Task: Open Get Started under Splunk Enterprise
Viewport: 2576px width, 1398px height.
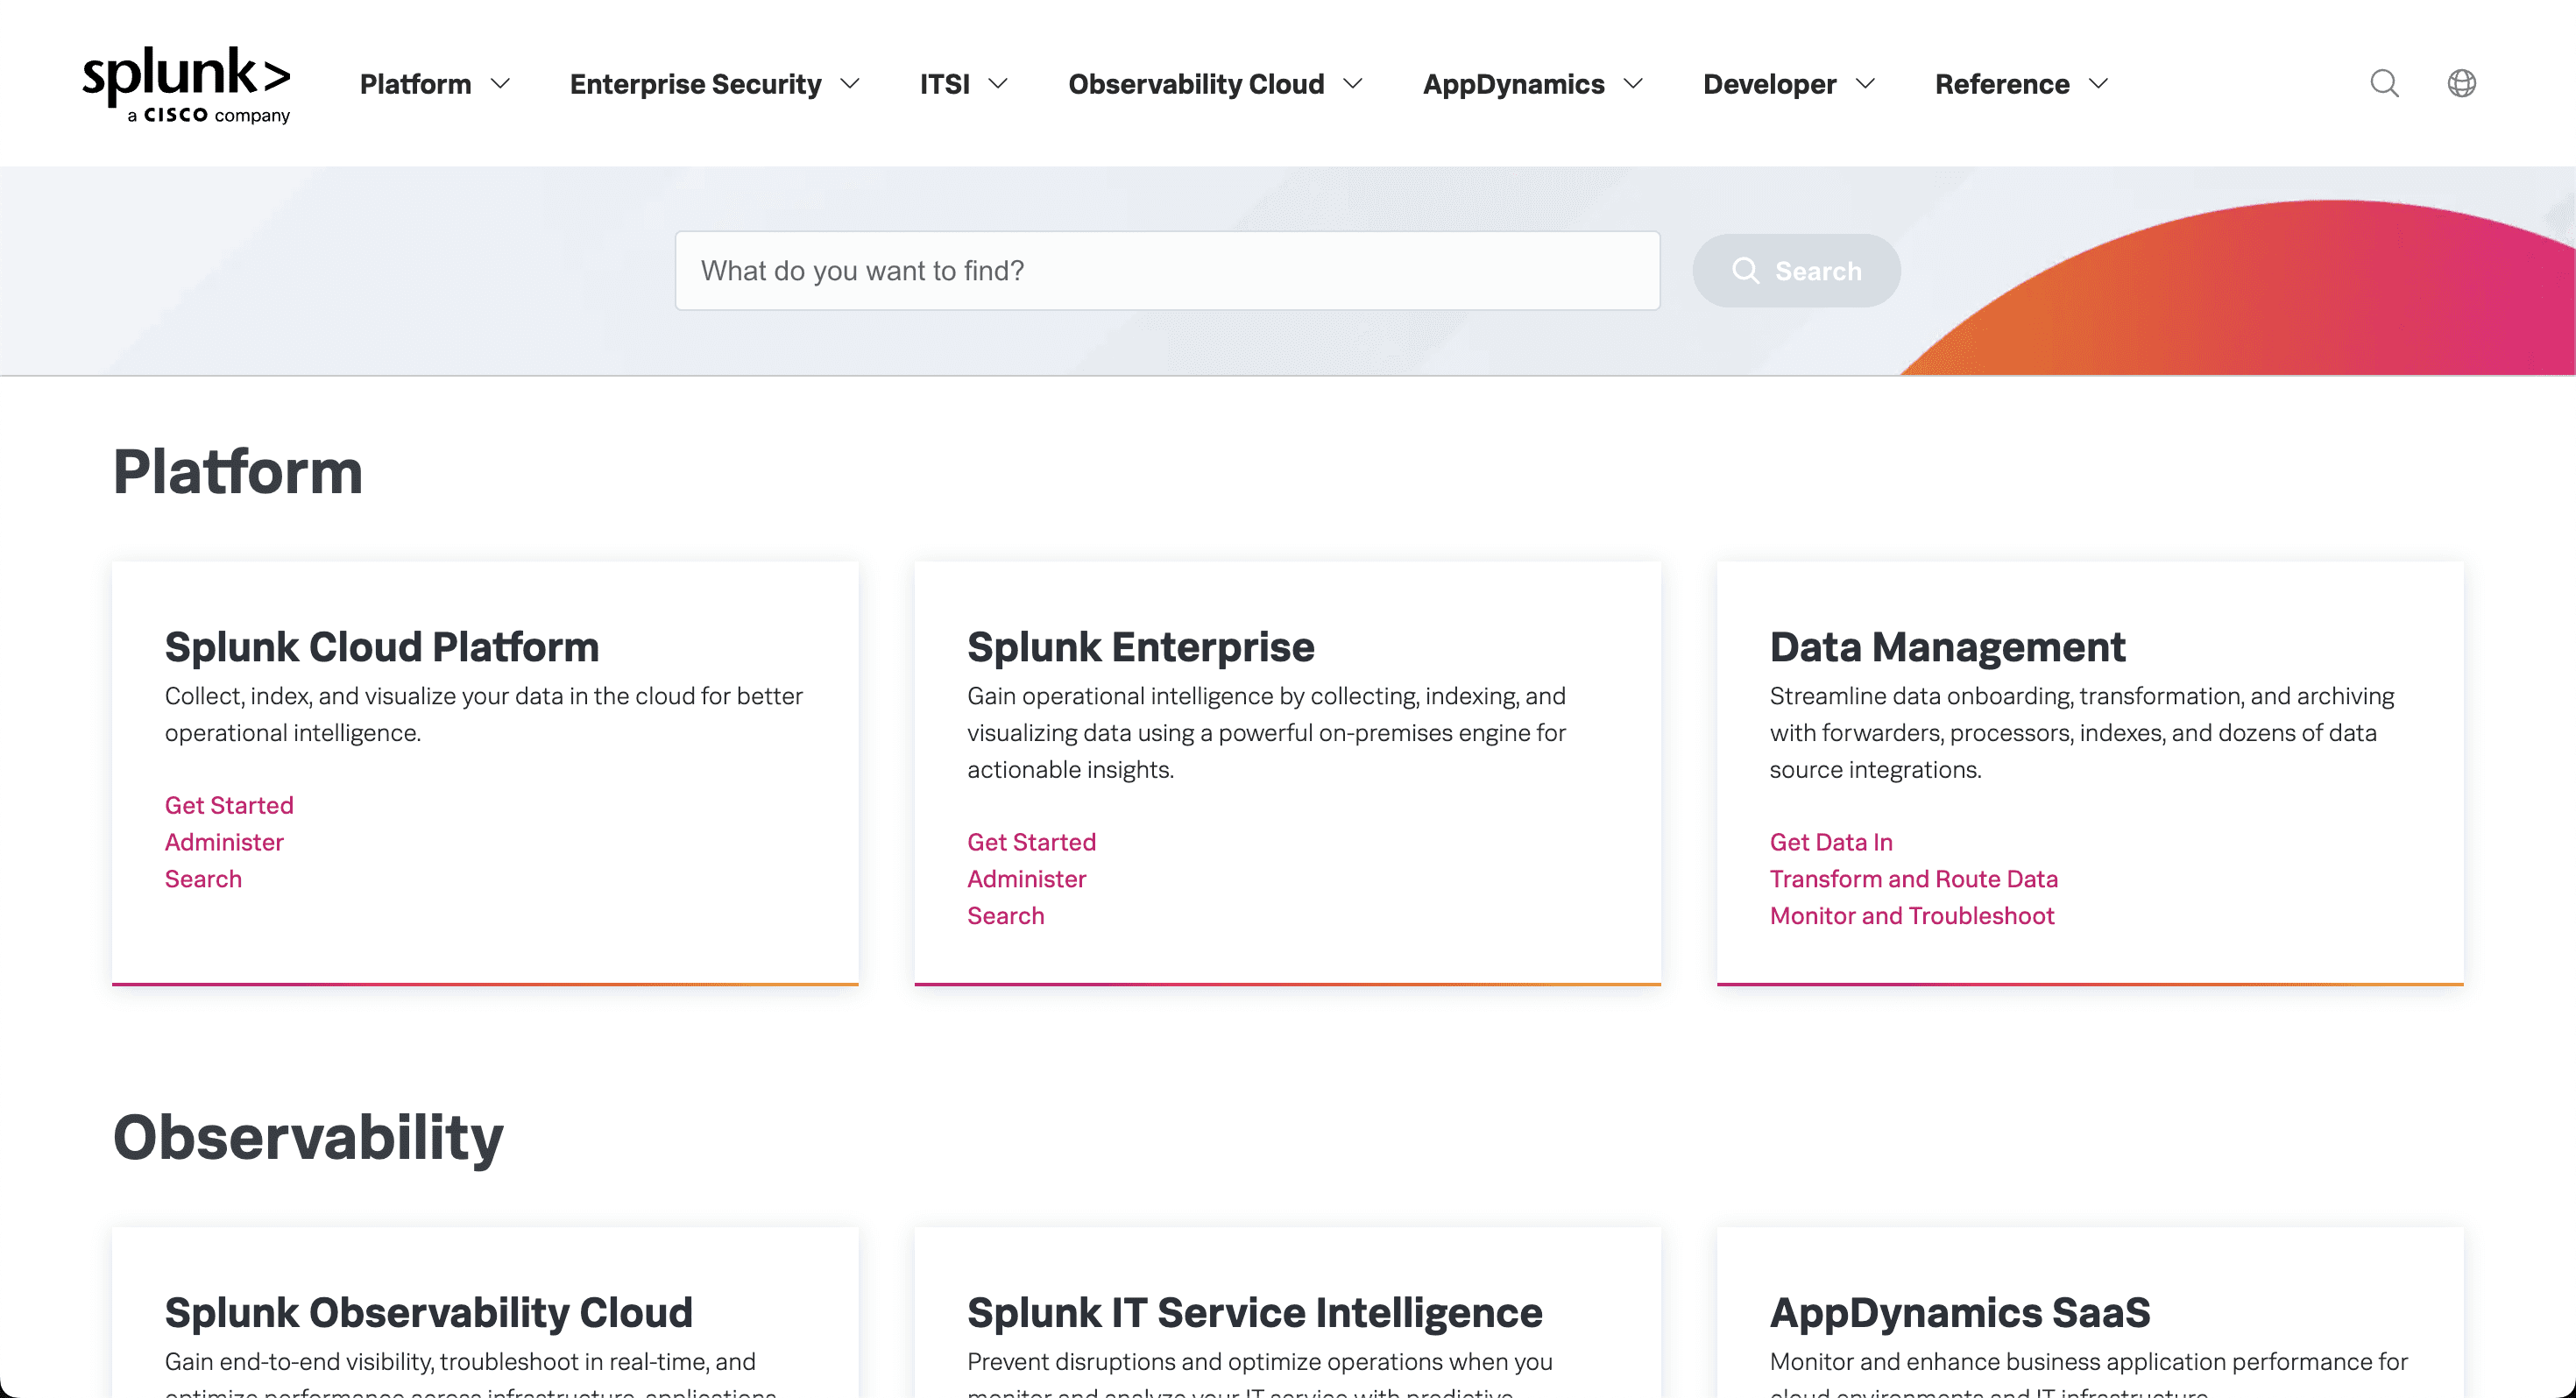Action: point(1031,842)
